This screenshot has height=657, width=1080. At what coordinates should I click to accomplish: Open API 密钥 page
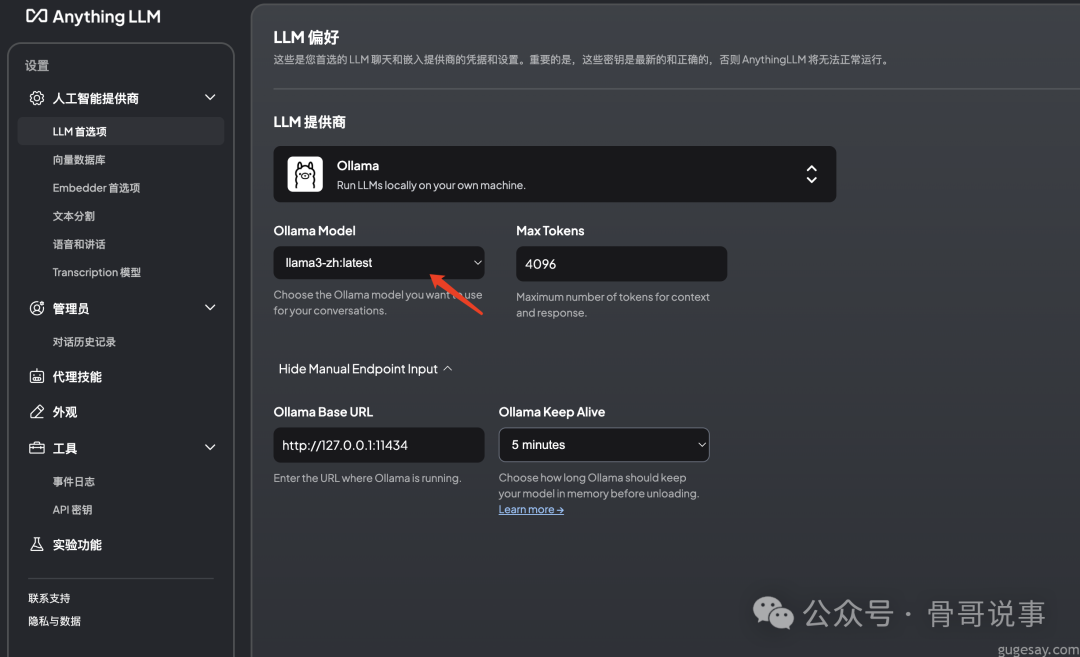72,510
